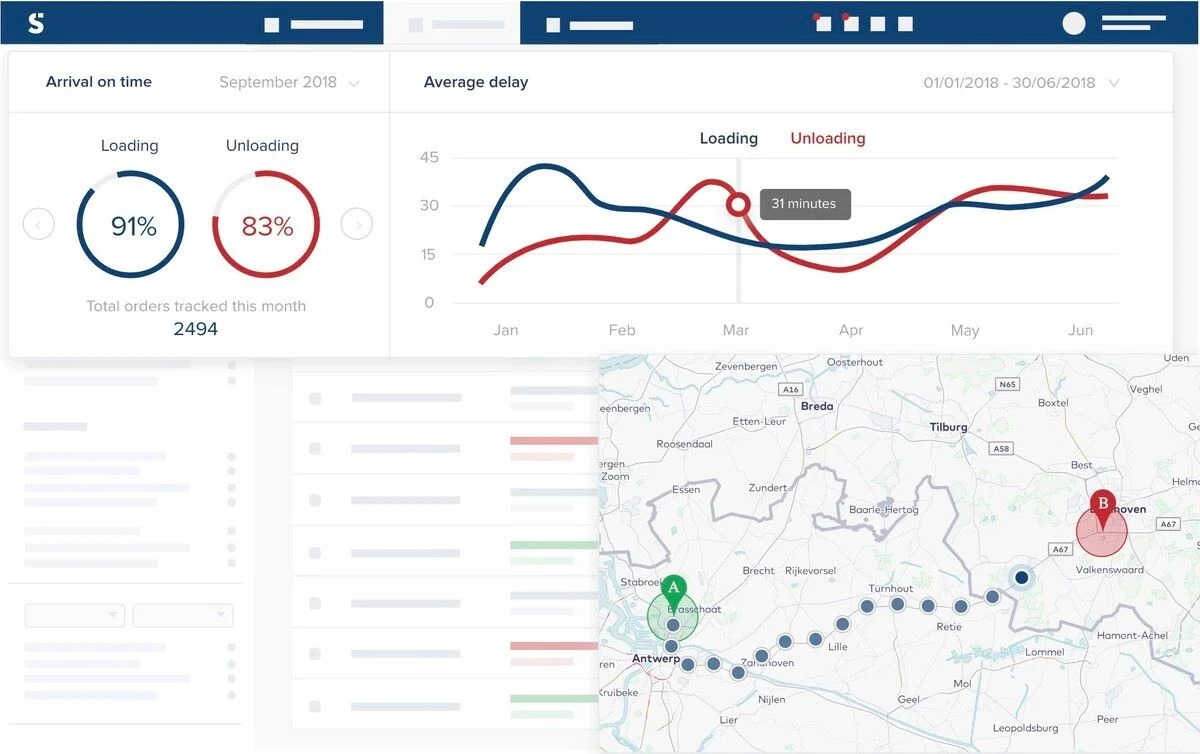Viewport: 1200px width, 754px height.
Task: Go to previous arrival stats with left arrow
Action: coord(39,224)
